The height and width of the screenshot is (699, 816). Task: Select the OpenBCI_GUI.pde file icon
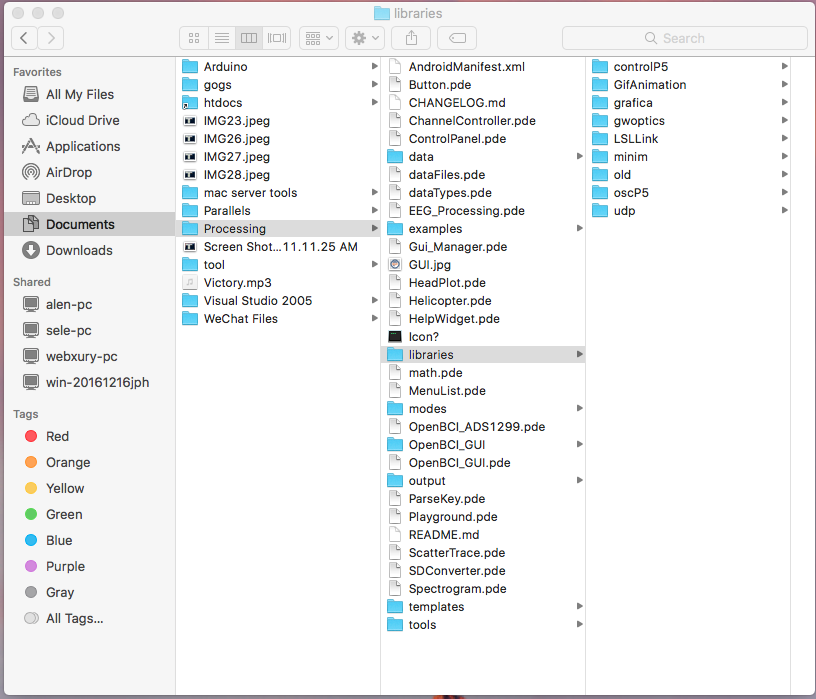click(395, 463)
